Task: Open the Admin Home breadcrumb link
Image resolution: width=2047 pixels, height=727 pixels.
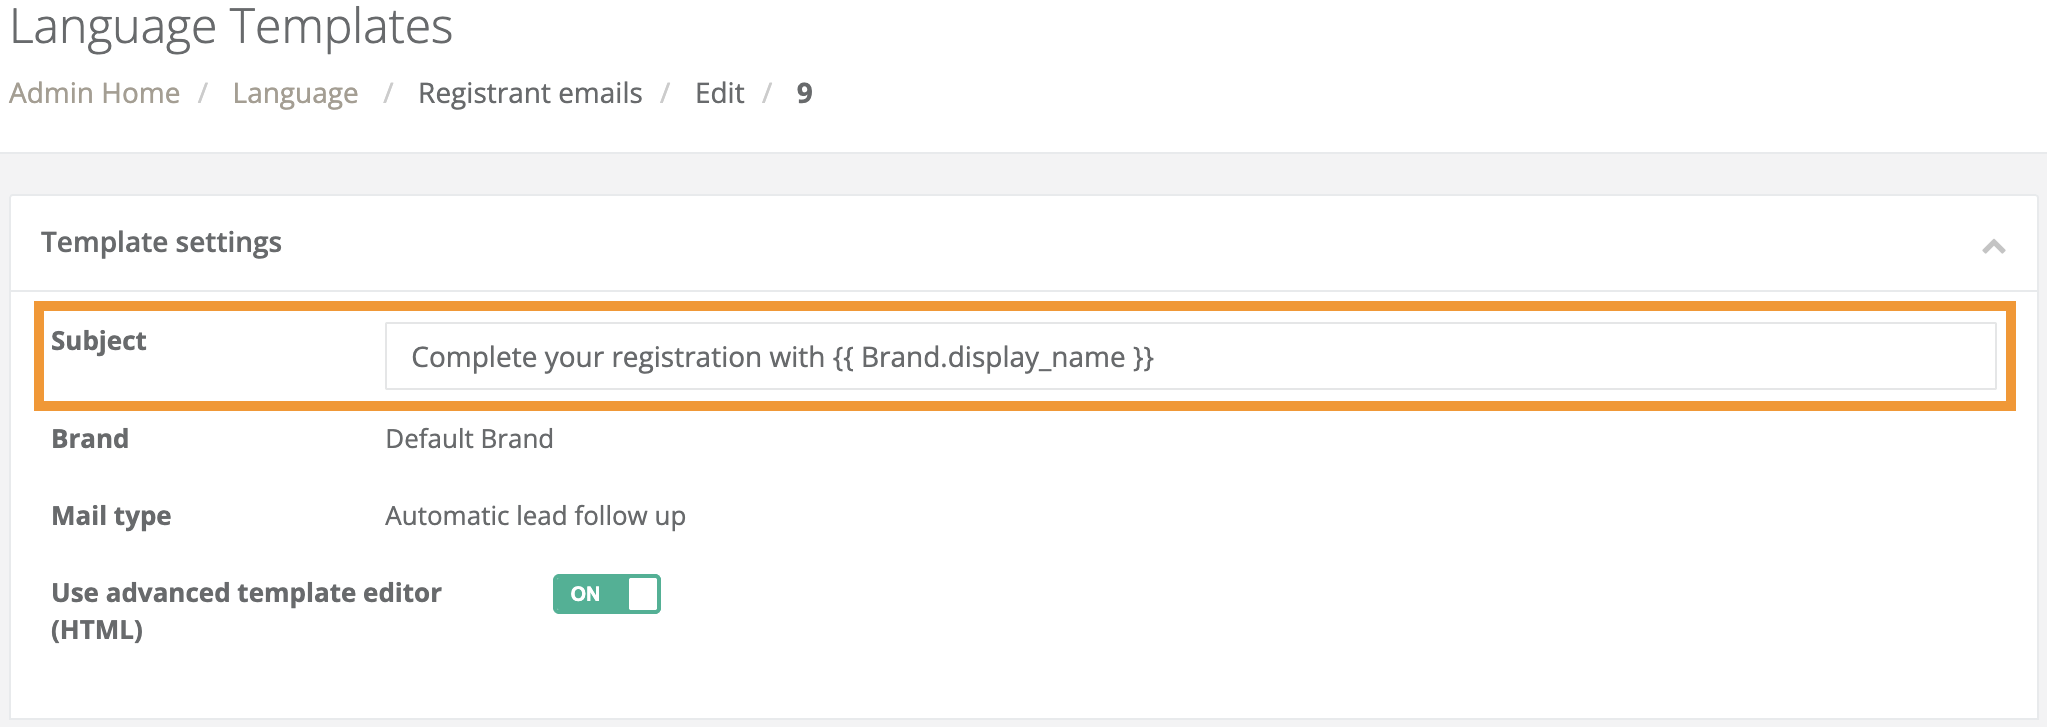Action: 95,92
